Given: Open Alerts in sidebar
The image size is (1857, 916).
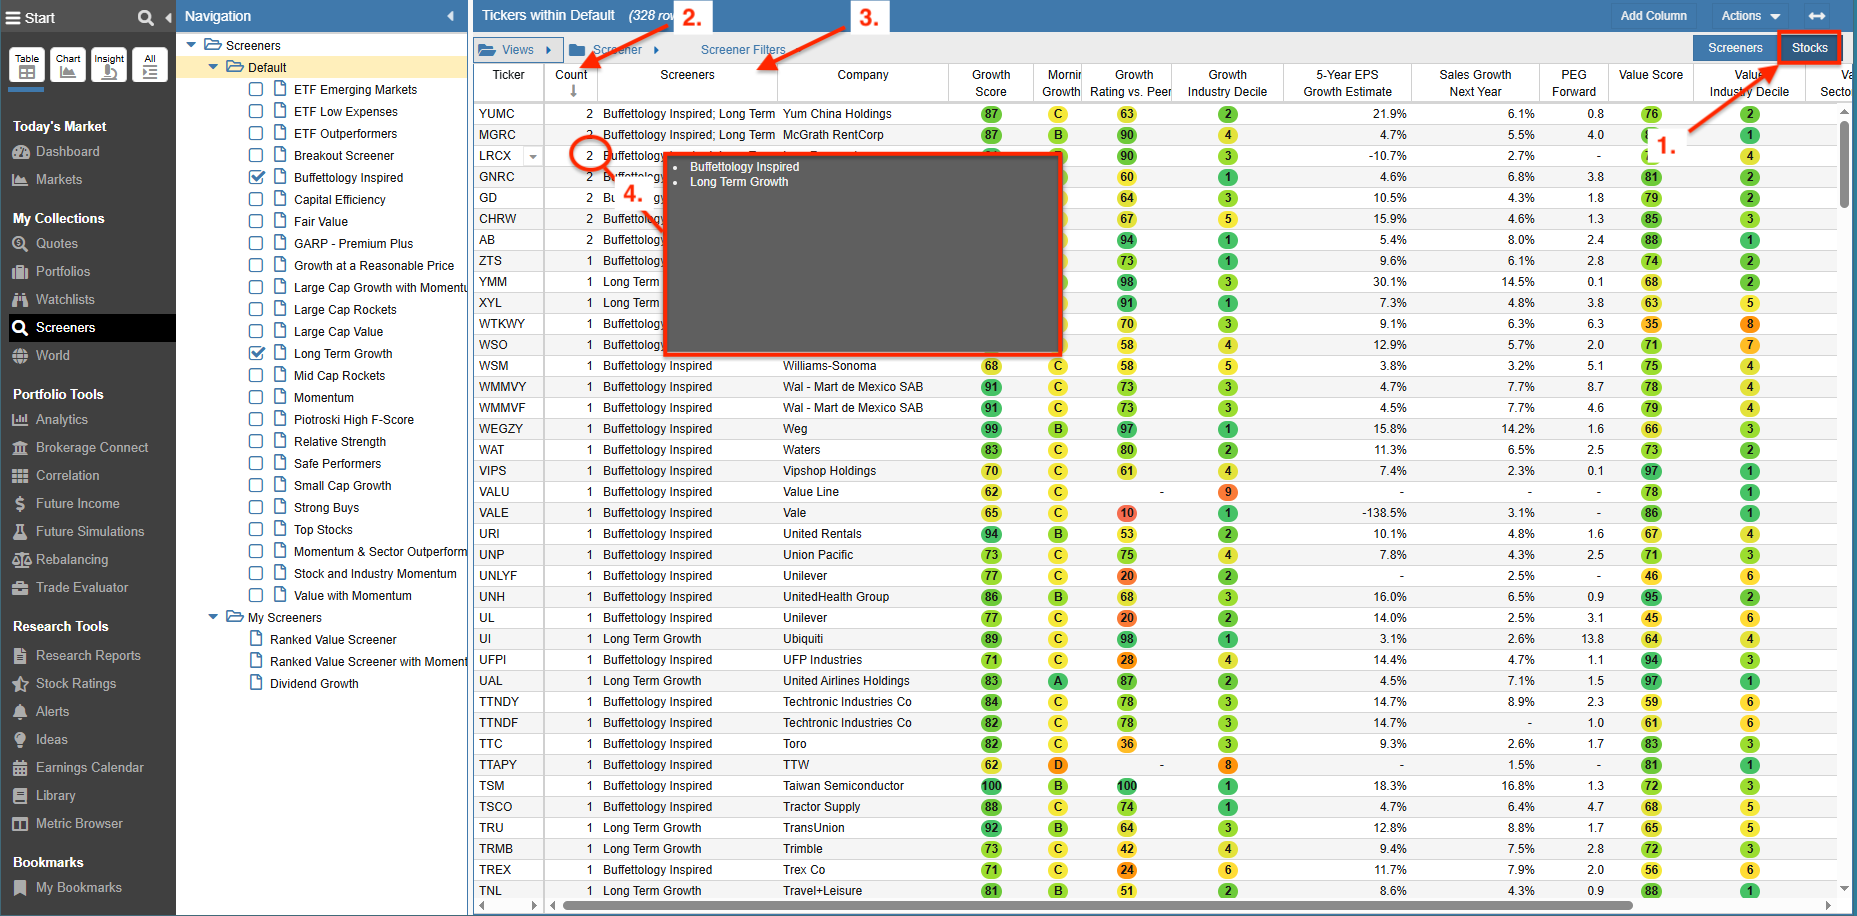Looking at the screenshot, I should click(x=52, y=712).
